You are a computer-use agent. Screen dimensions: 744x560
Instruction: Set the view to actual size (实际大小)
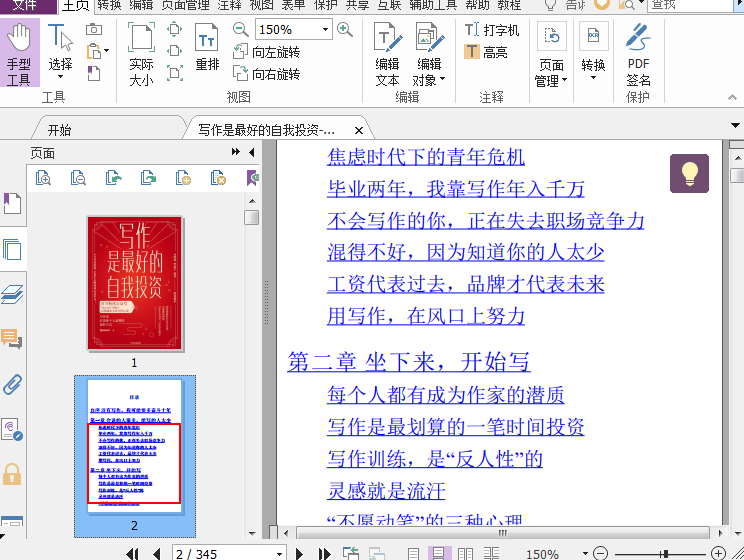(x=141, y=54)
